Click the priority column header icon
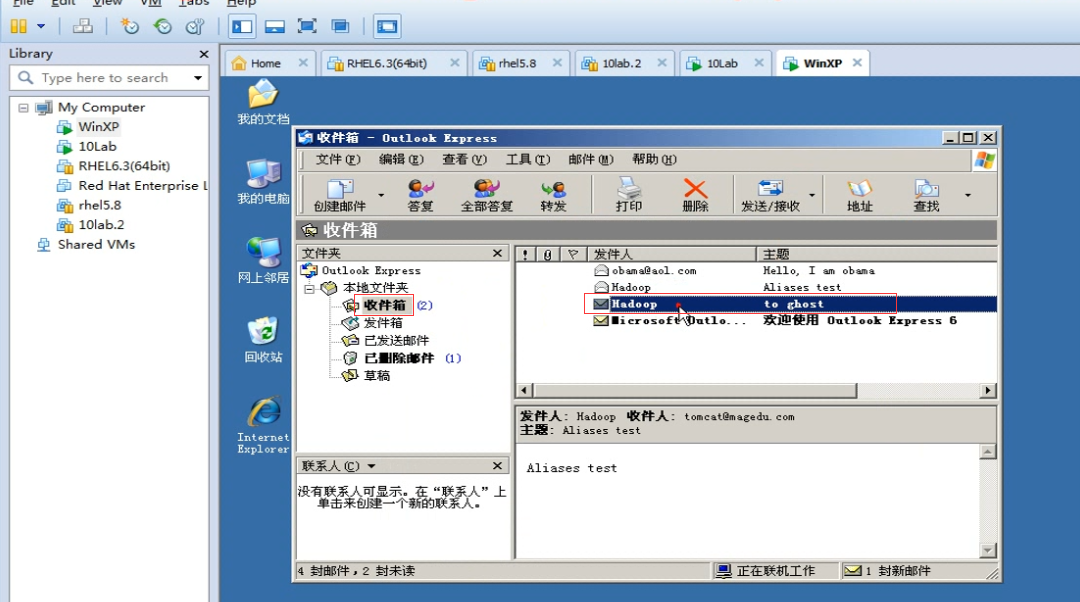 point(526,254)
